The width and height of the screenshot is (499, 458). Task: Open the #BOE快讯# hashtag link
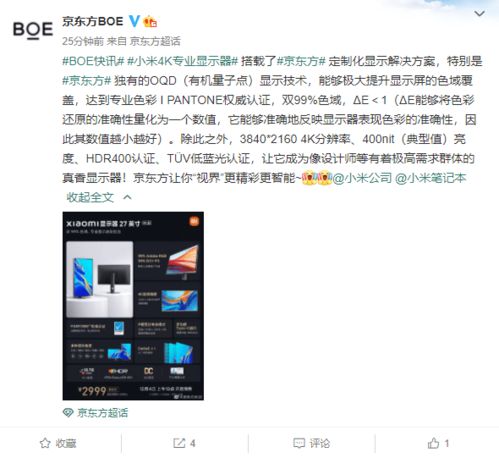pos(93,61)
